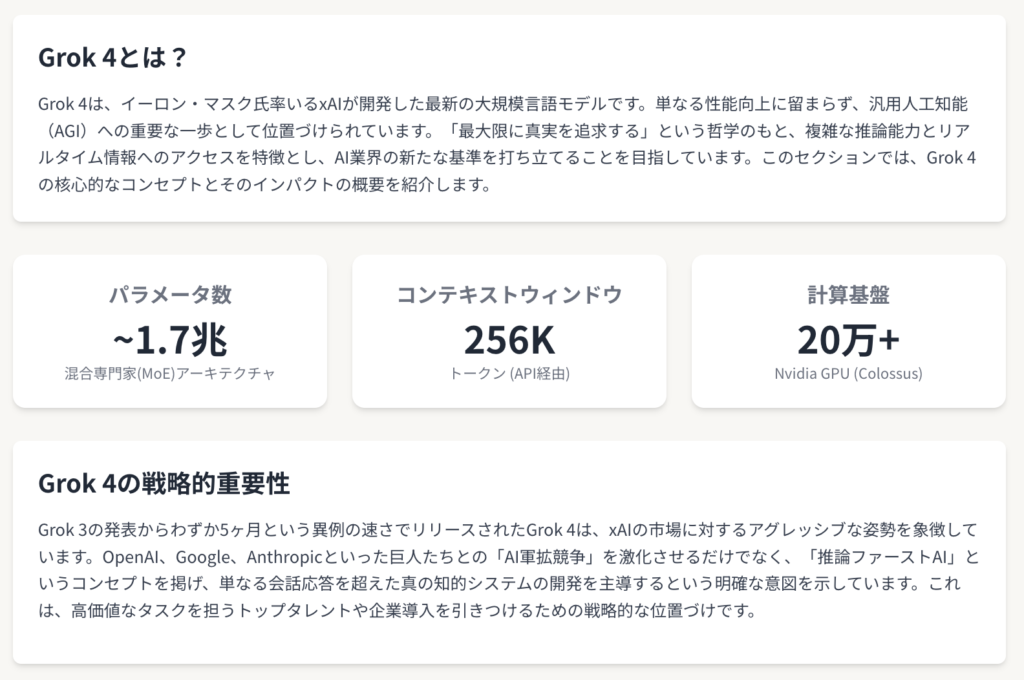This screenshot has width=1024, height=680.
Task: Click the phrase '最大限に真実を追求する'
Action: click(549, 131)
